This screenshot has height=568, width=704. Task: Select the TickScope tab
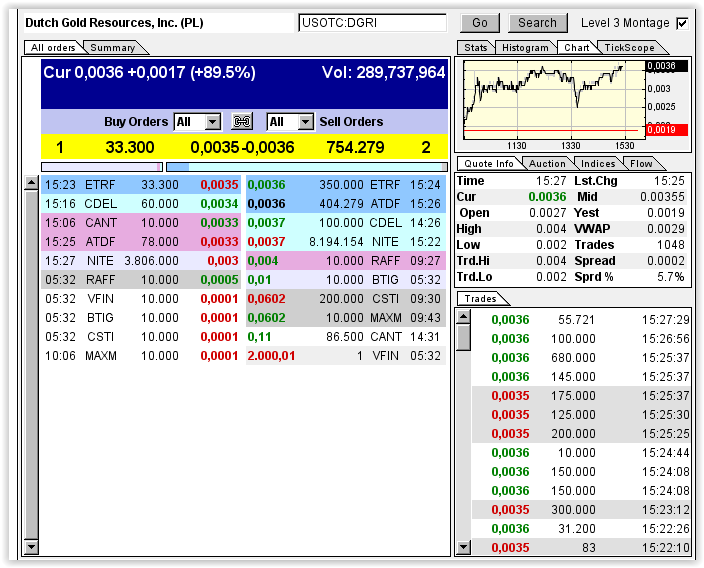pos(629,47)
